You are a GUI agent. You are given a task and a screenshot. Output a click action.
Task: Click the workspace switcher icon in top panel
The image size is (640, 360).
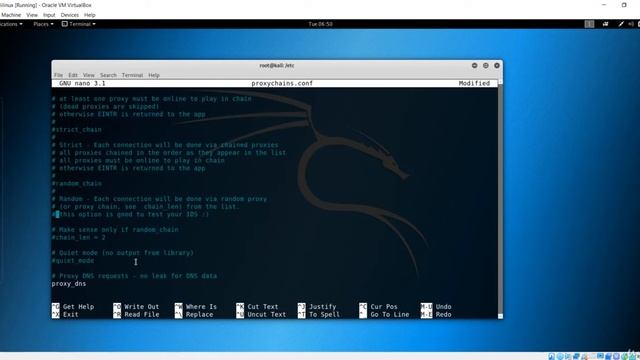click(589, 24)
